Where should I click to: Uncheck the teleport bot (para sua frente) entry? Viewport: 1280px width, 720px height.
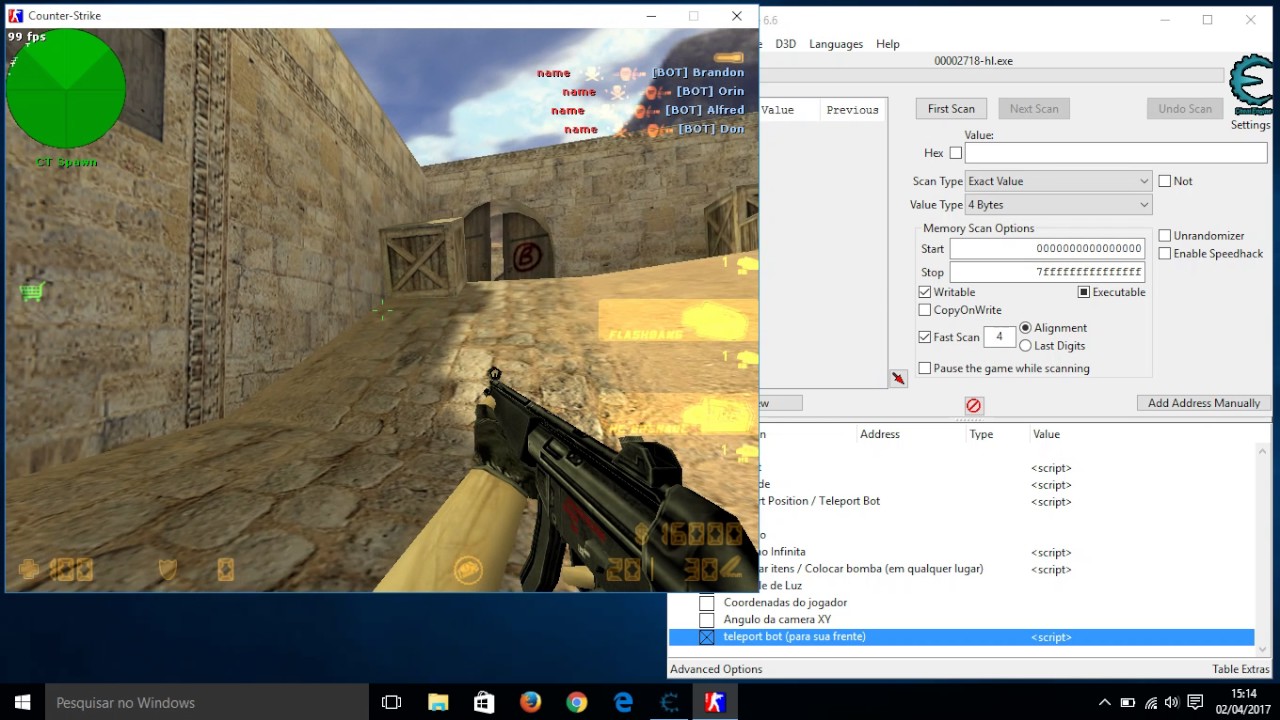(706, 637)
